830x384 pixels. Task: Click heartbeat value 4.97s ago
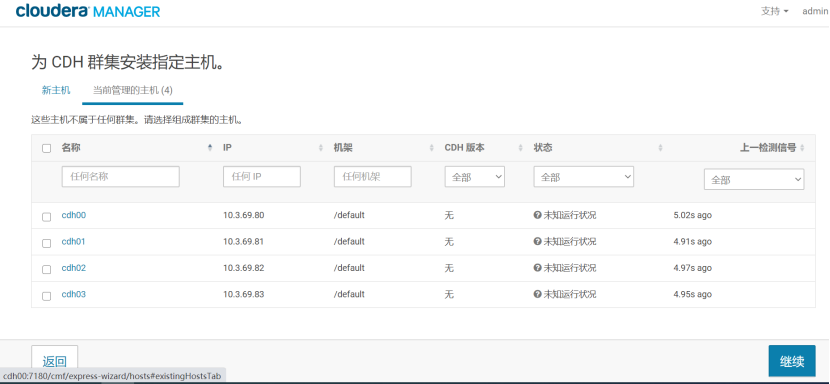[x=692, y=268]
